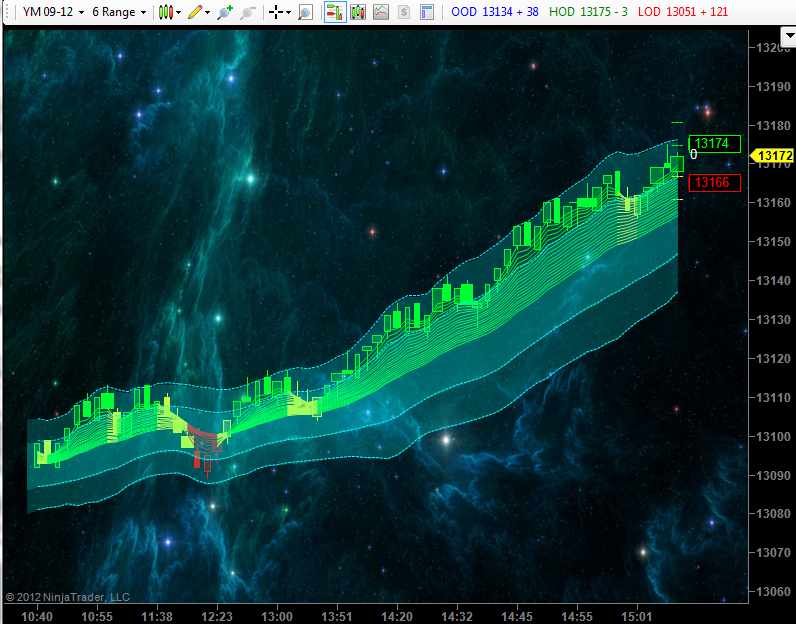Click the toolbar drag handle grip
796x624 pixels.
(7, 12)
